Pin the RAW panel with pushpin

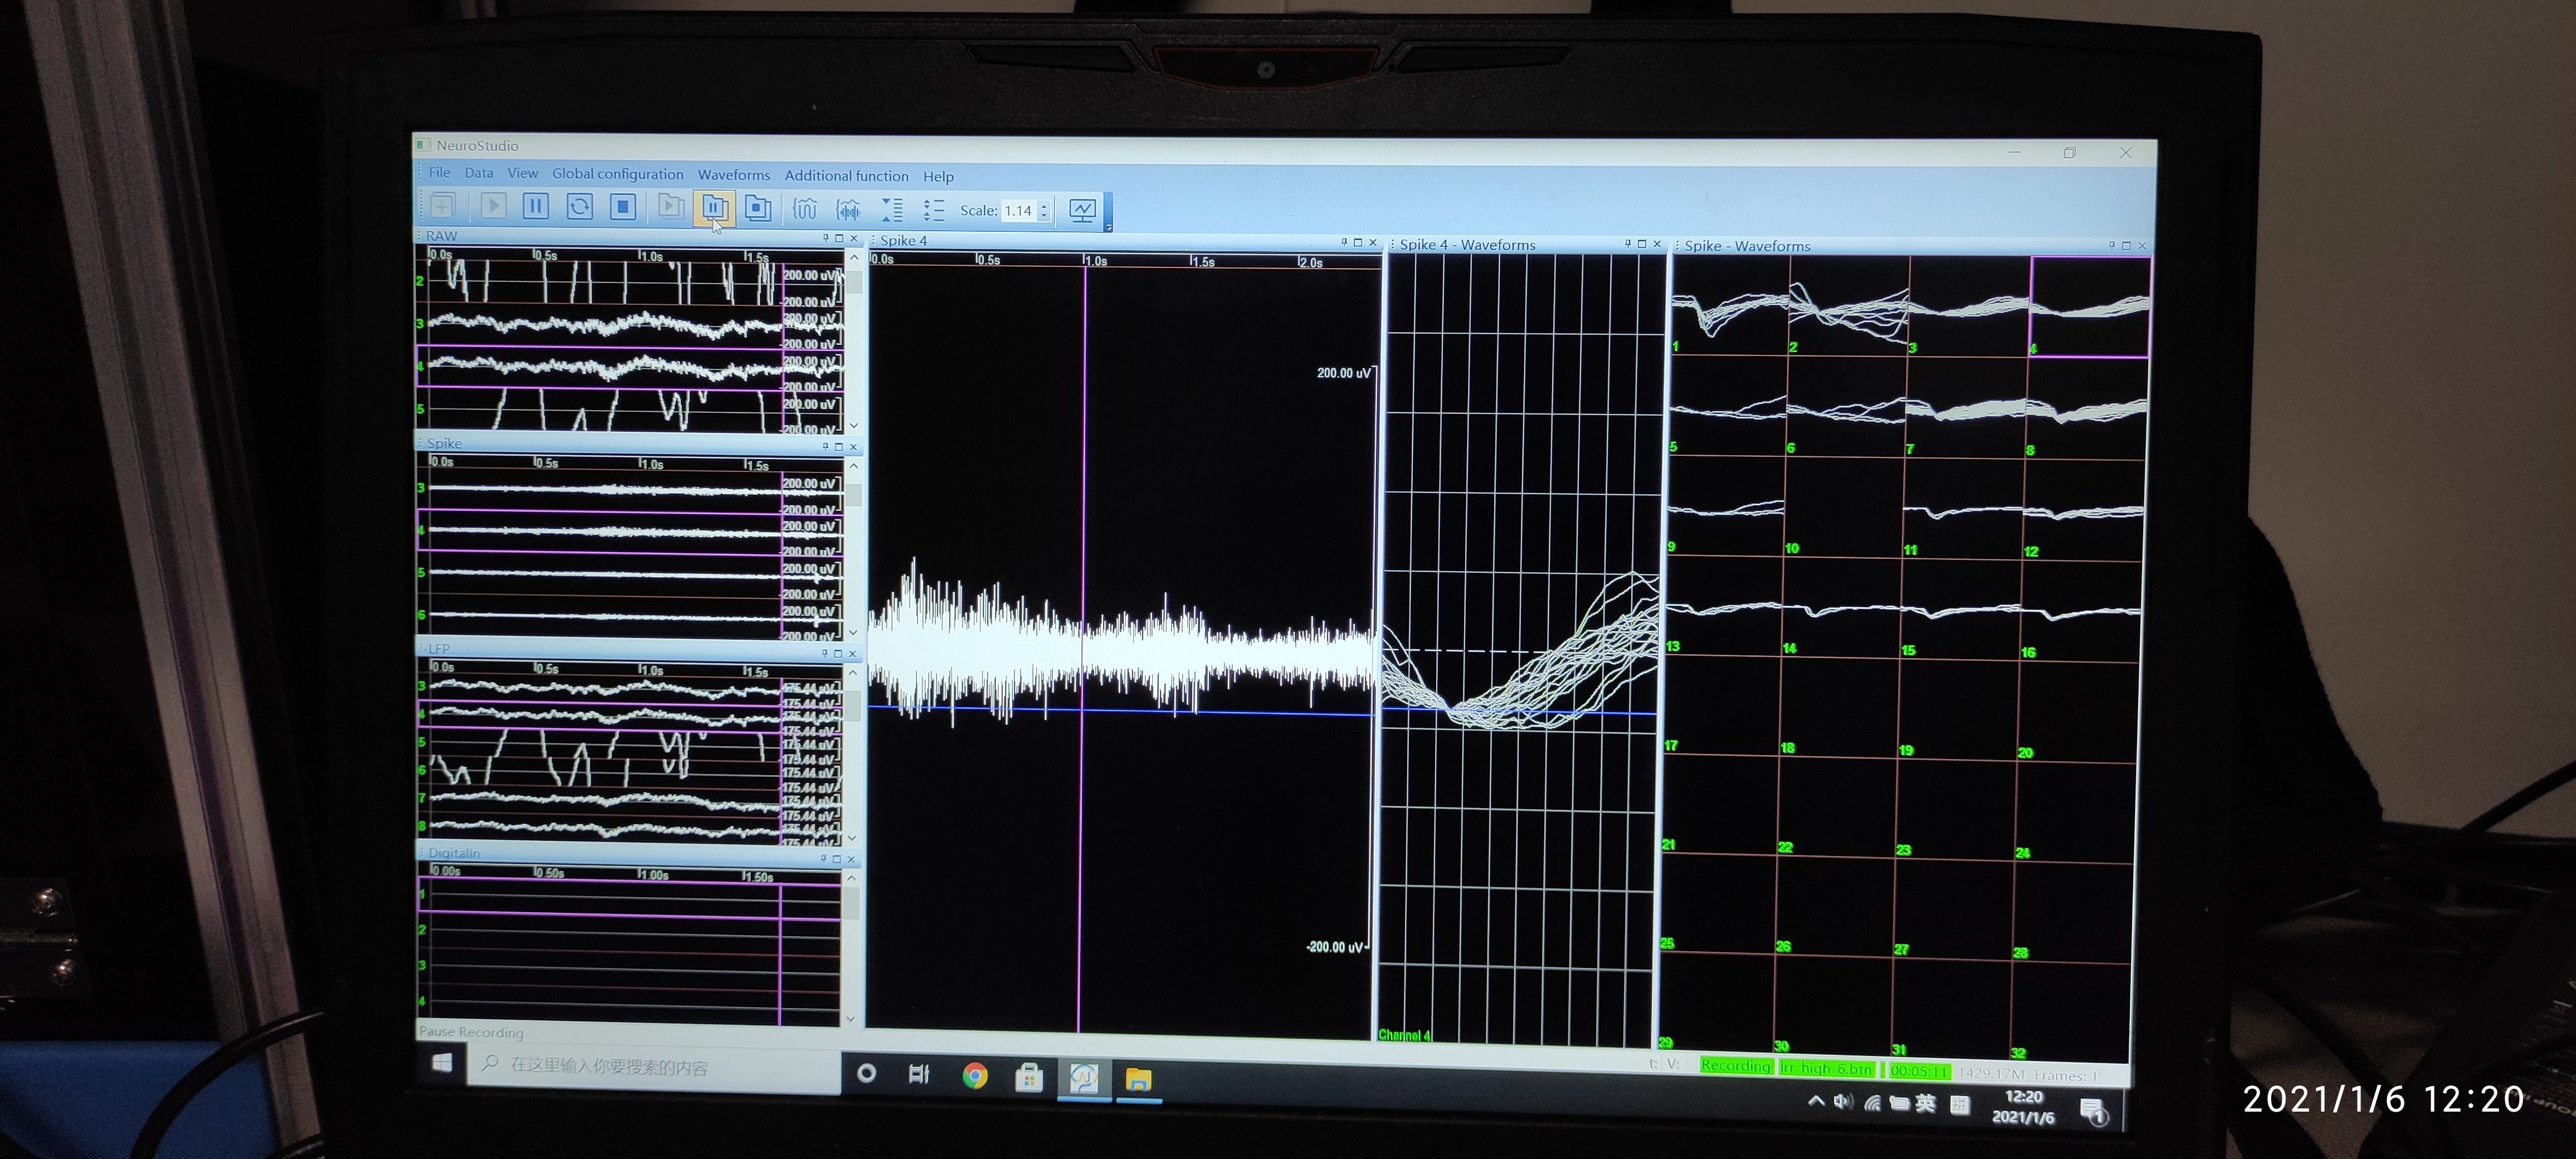pos(825,238)
